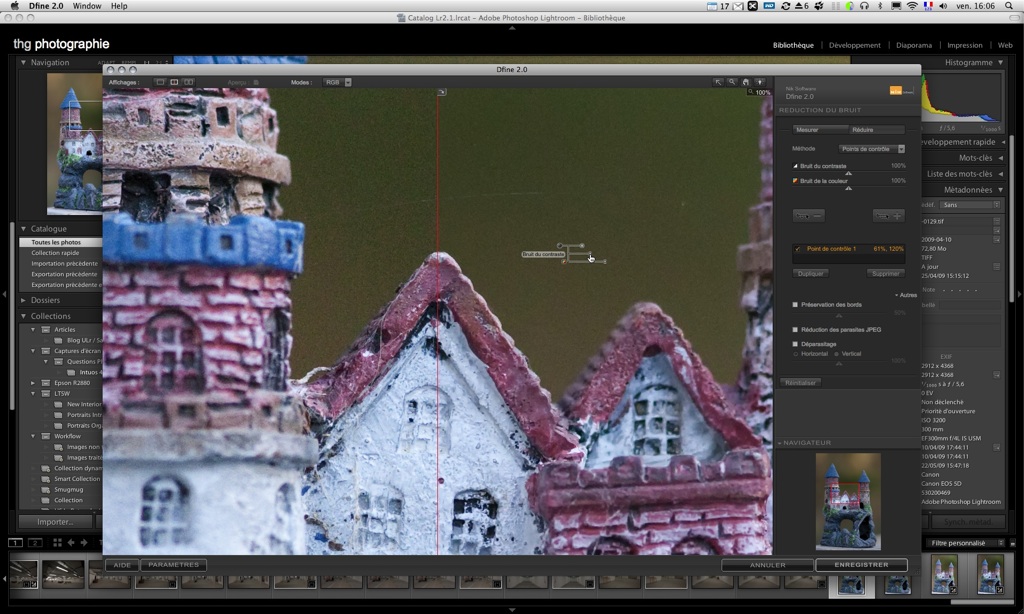The image size is (1024, 614).
Task: Click Bruit de la couleur icon
Action: tap(795, 181)
